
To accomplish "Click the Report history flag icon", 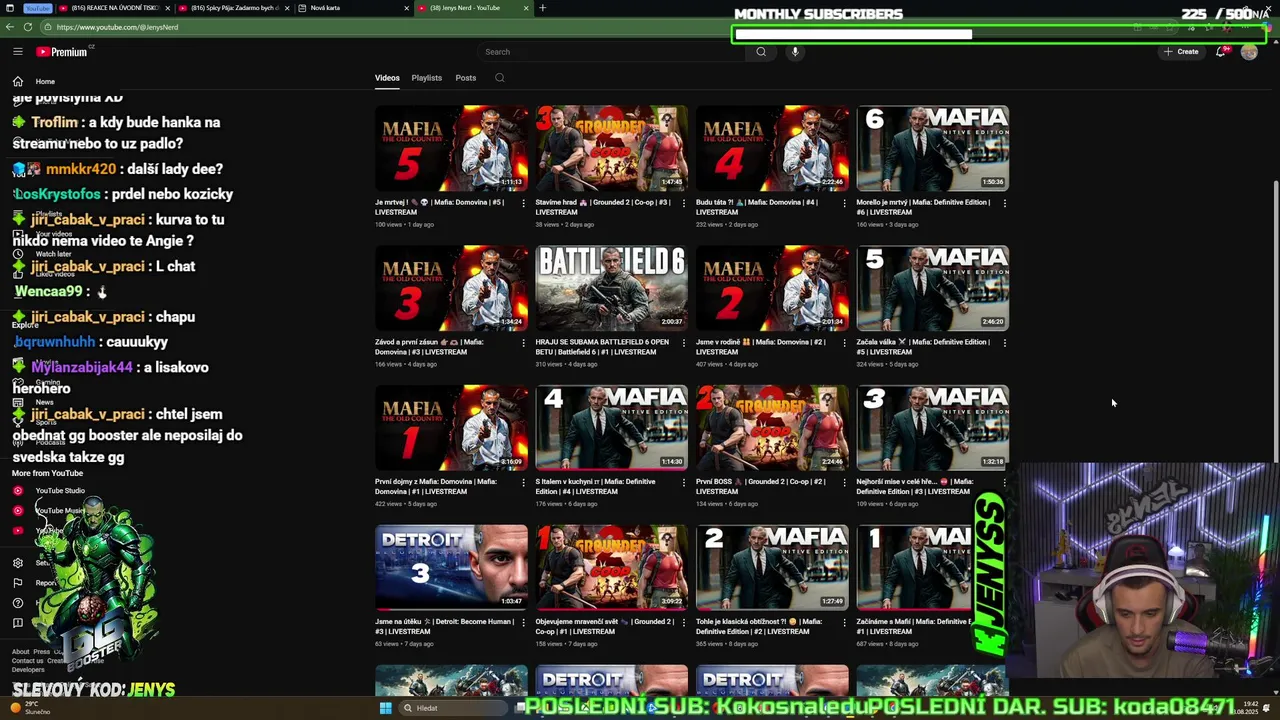I will pyautogui.click(x=18, y=583).
